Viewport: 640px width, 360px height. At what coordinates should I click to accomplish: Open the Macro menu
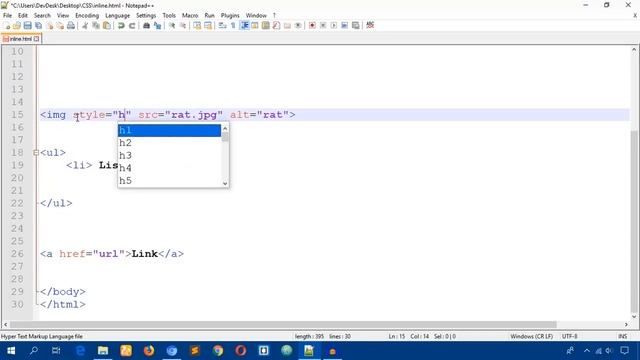(x=190, y=16)
